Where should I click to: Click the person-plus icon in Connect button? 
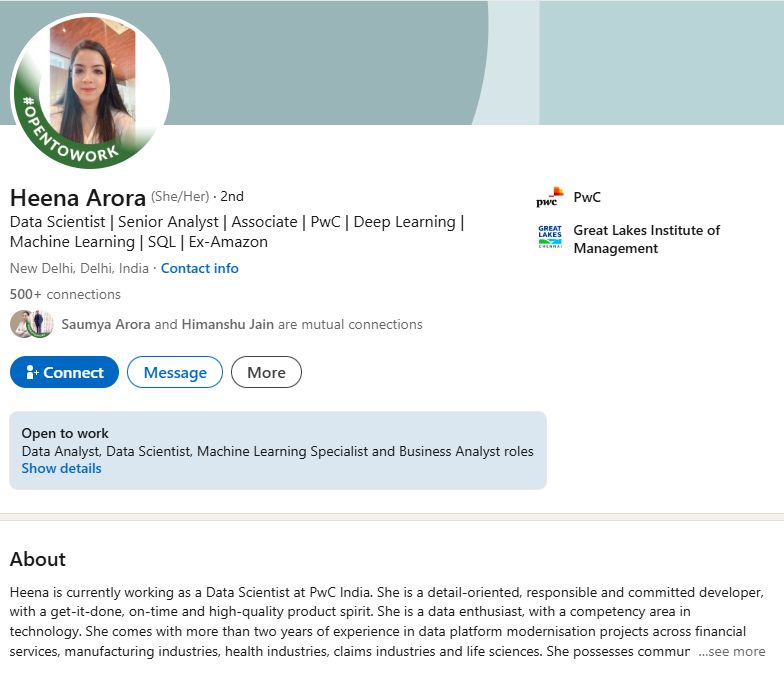tap(32, 372)
